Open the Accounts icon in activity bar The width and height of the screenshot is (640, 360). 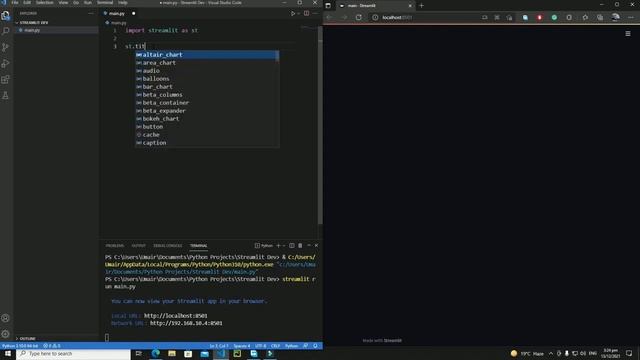(6, 318)
